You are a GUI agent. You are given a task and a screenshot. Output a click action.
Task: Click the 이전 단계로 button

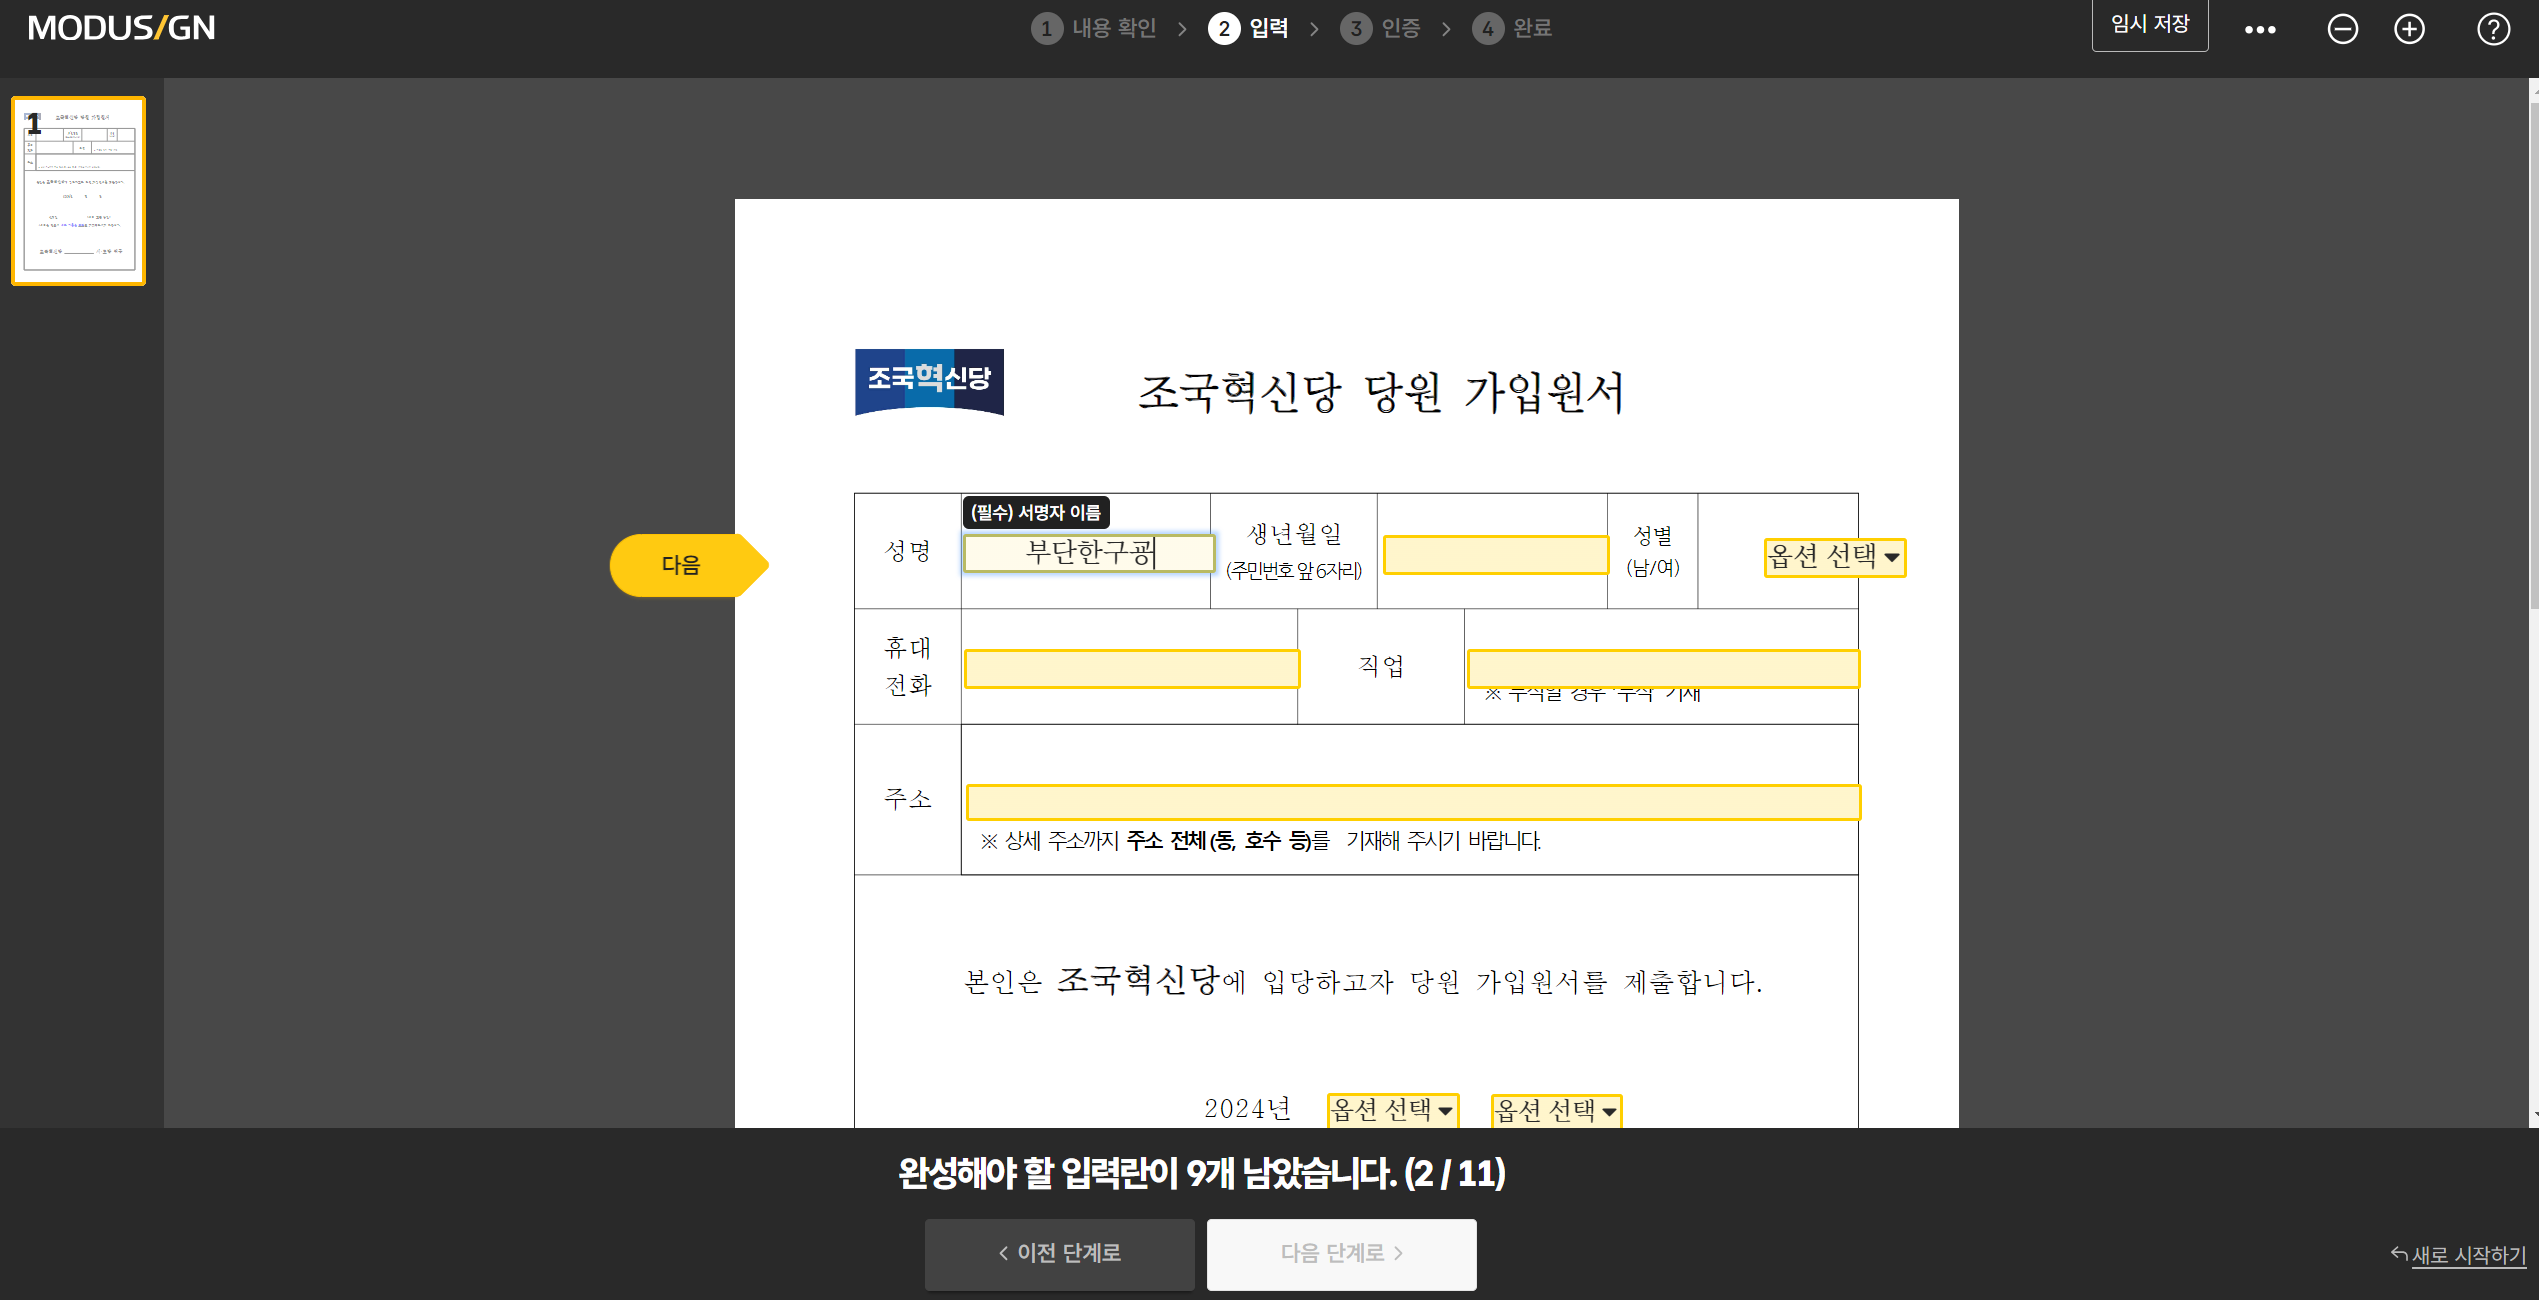pyautogui.click(x=1059, y=1253)
